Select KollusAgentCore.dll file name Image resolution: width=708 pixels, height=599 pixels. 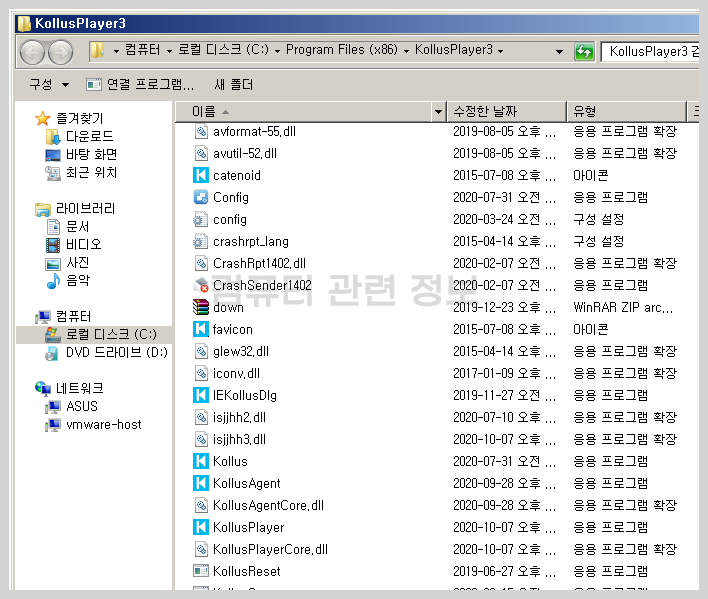coord(268,506)
